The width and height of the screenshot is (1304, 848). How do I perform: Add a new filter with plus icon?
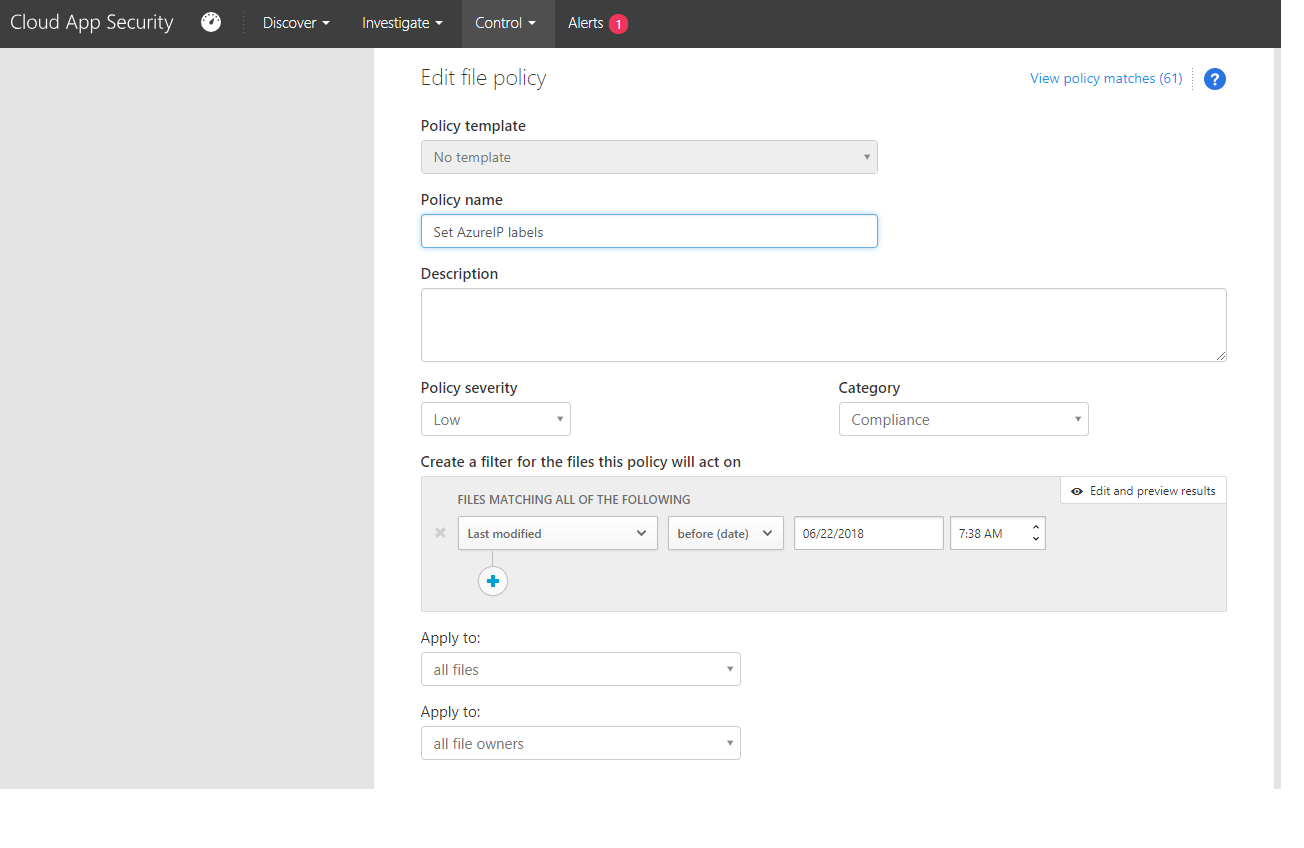point(493,581)
